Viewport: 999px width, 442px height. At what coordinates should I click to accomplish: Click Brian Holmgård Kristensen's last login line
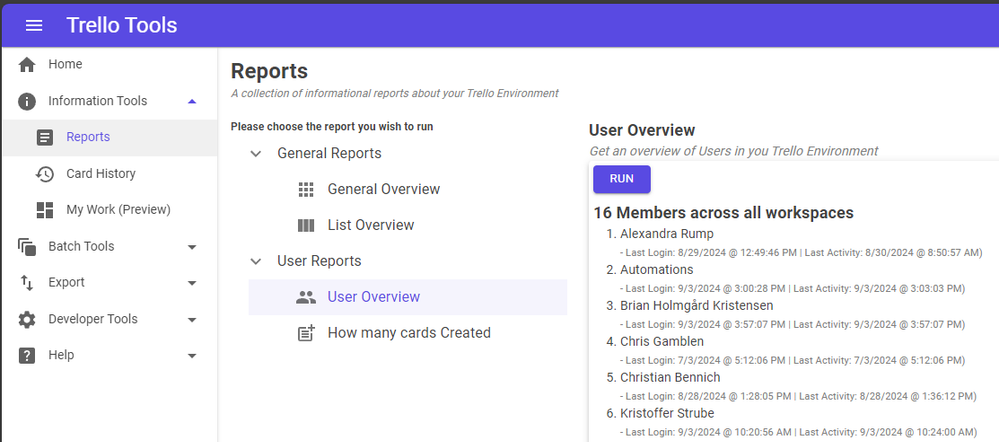[x=792, y=325]
